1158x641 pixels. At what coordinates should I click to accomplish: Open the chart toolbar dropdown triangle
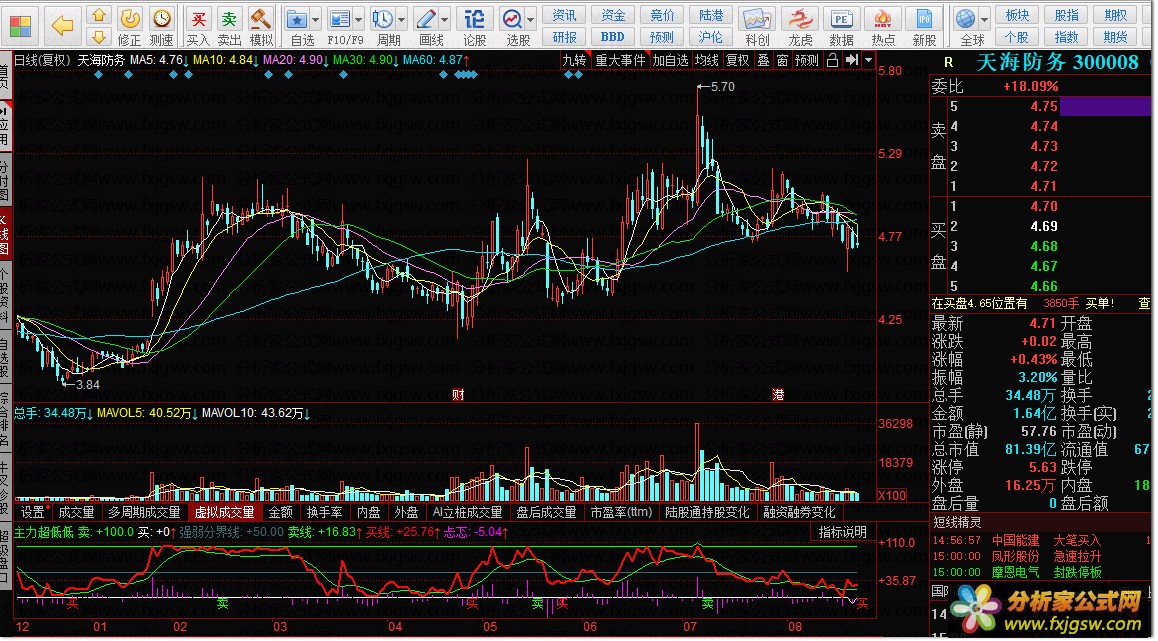click(868, 61)
